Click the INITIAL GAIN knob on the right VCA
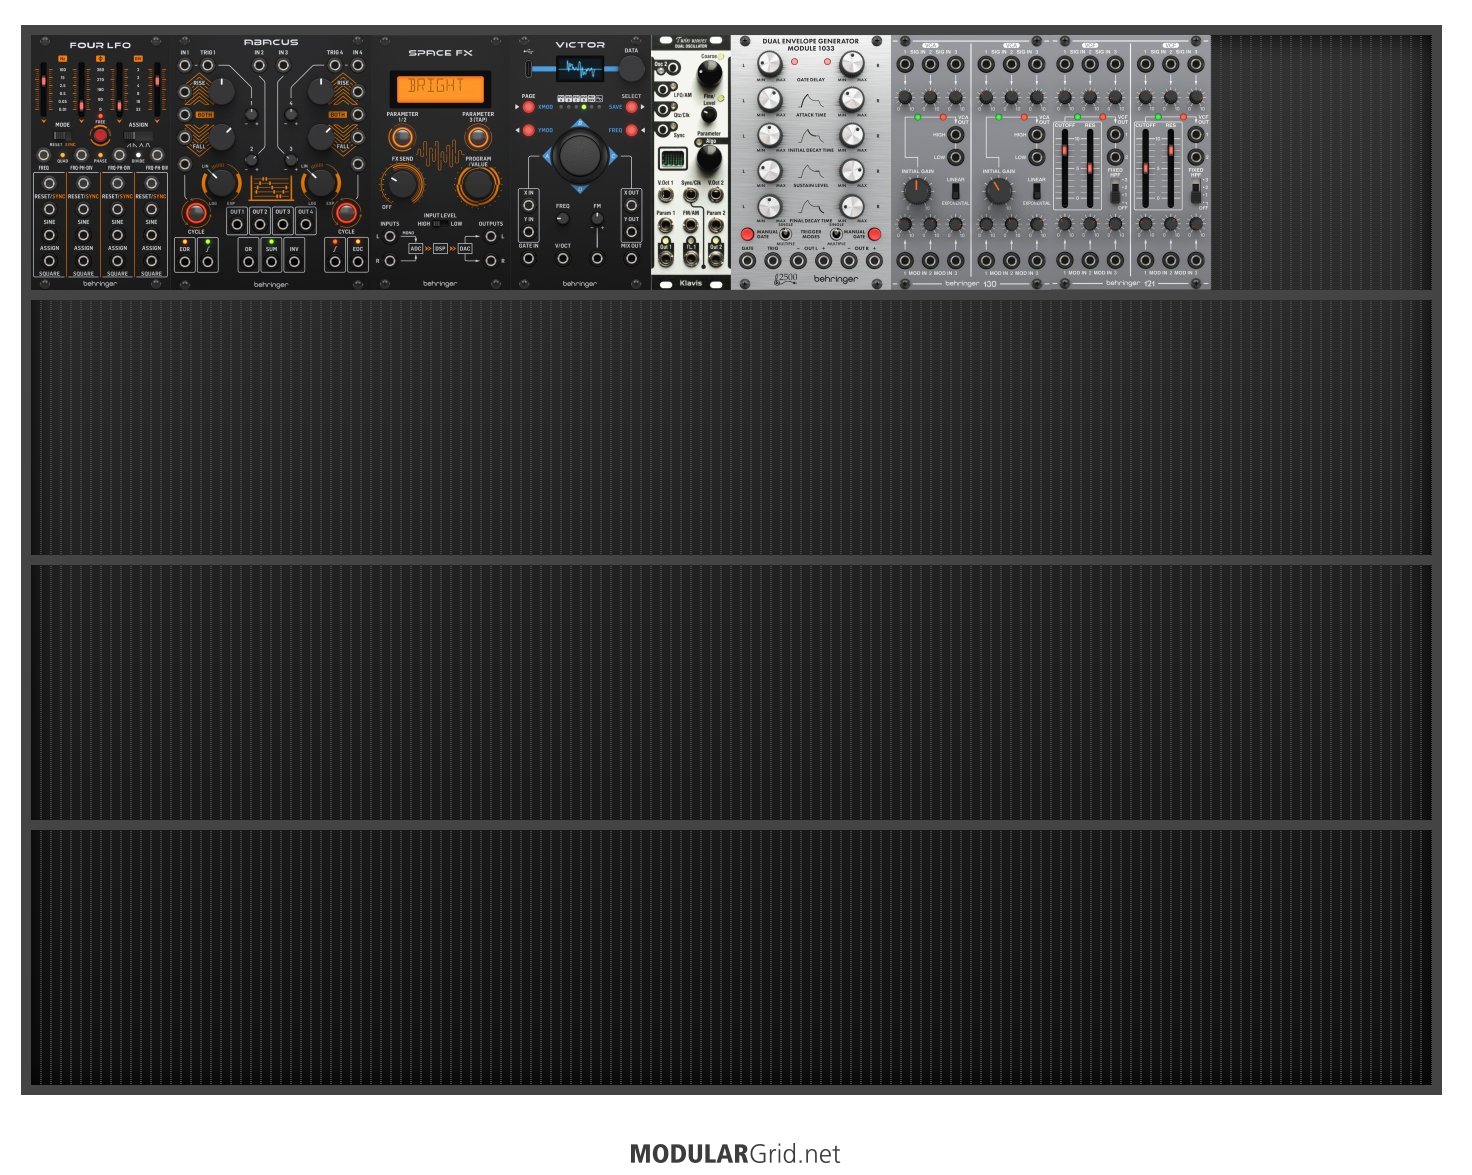Viewport: 1472px width, 1175px height. click(x=998, y=190)
